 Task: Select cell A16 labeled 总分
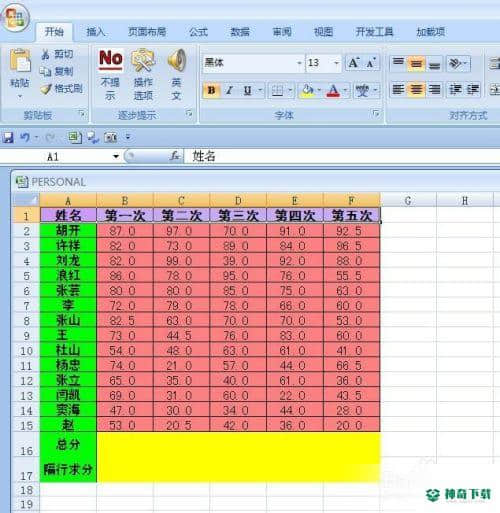pos(68,445)
